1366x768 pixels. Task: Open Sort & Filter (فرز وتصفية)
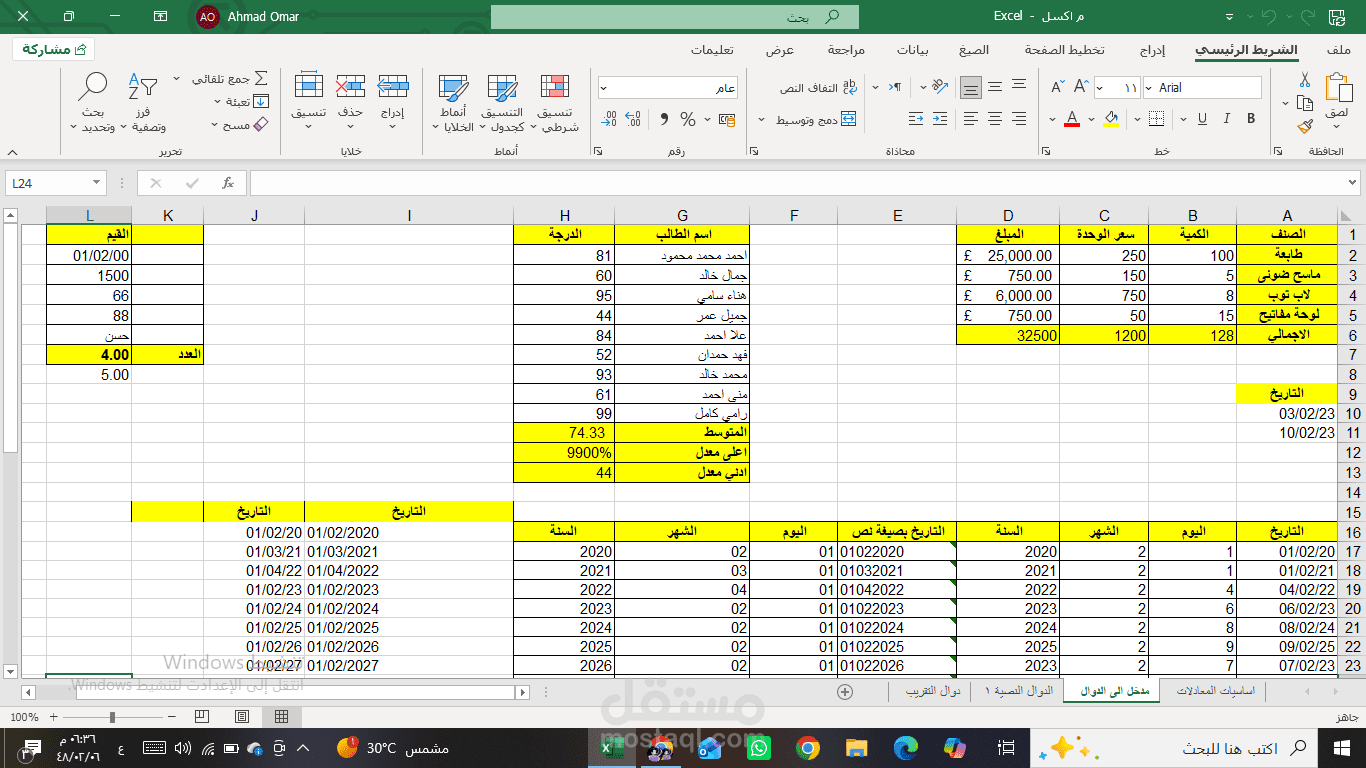click(x=143, y=102)
